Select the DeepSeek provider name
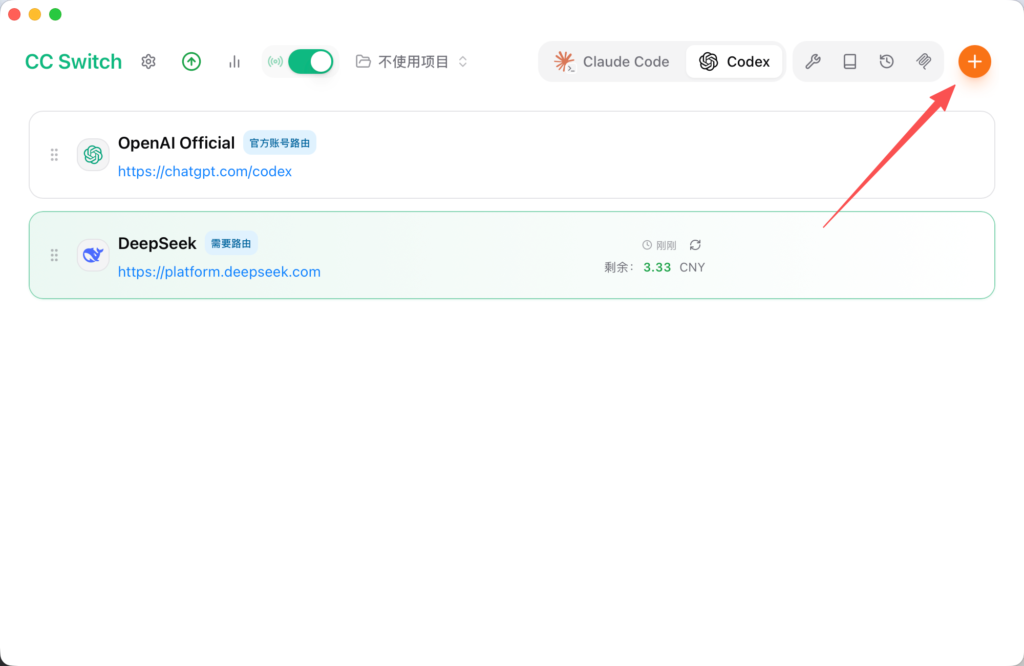Screen dimensions: 1024x666 coord(157,244)
